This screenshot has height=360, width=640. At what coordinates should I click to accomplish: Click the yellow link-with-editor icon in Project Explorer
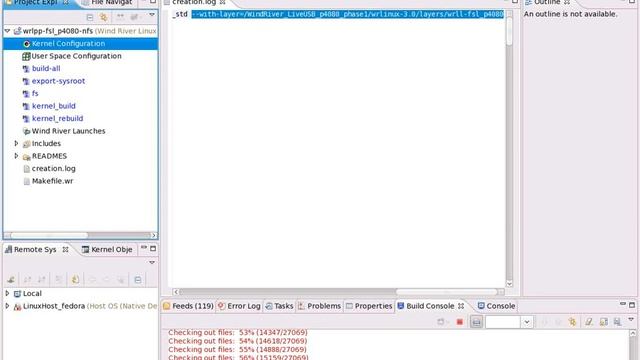pyautogui.click(x=104, y=17)
